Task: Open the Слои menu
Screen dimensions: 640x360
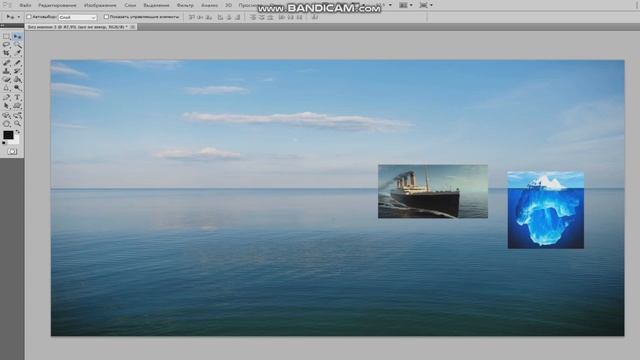Action: point(130,5)
